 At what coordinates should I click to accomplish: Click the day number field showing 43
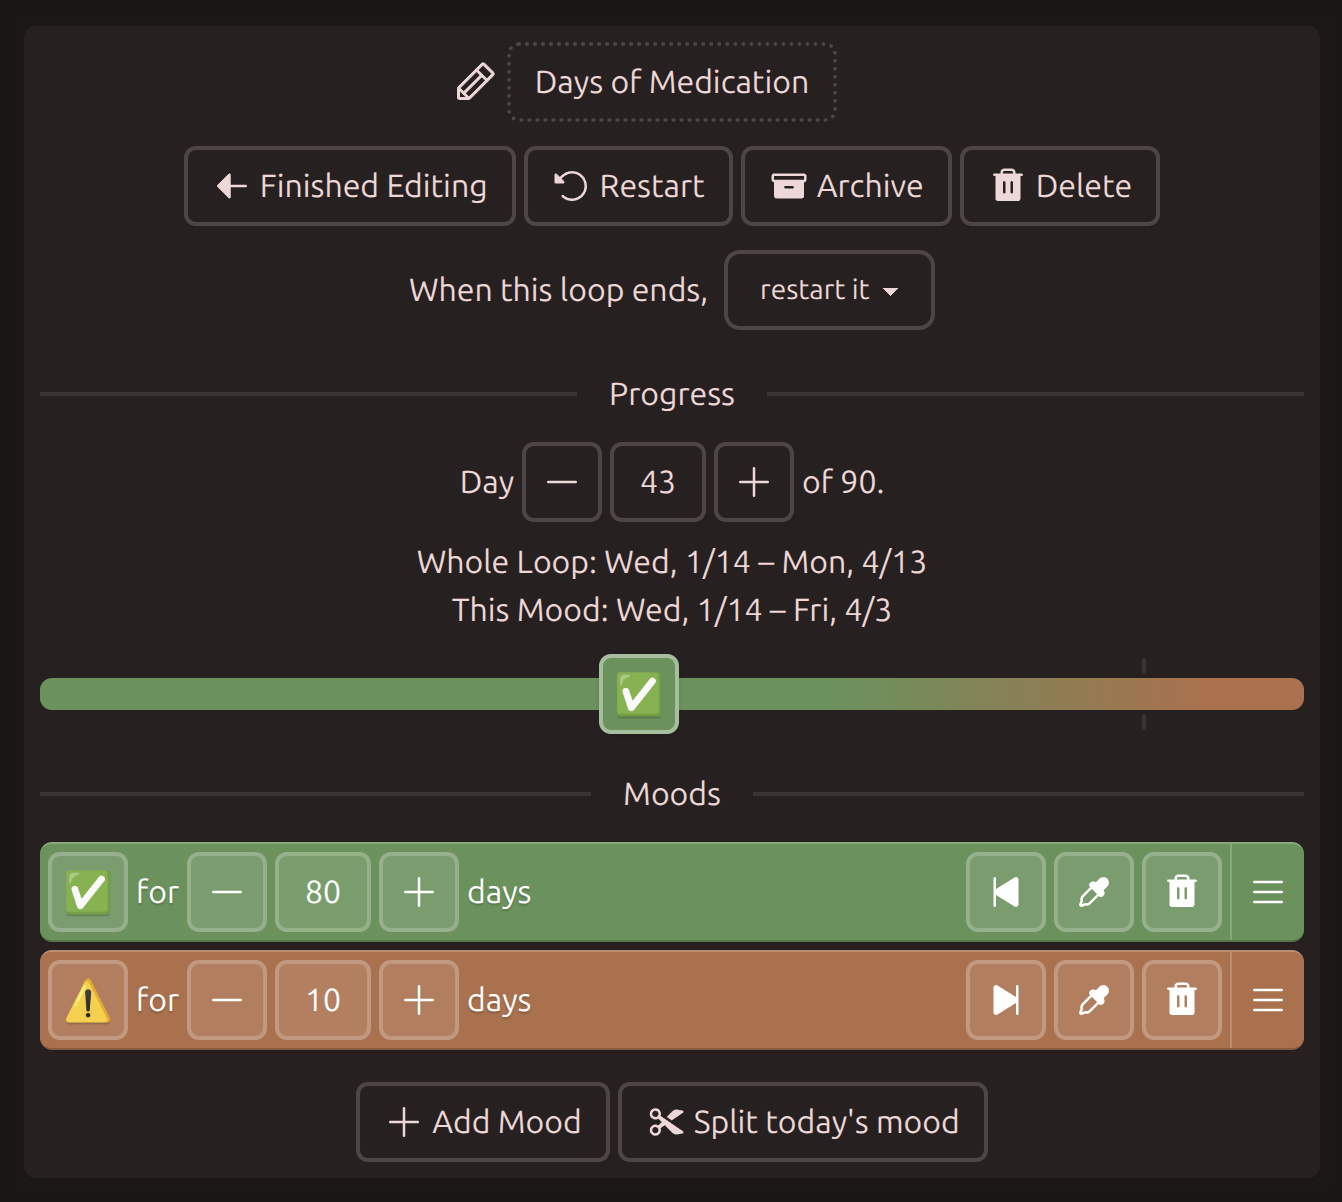pos(657,482)
